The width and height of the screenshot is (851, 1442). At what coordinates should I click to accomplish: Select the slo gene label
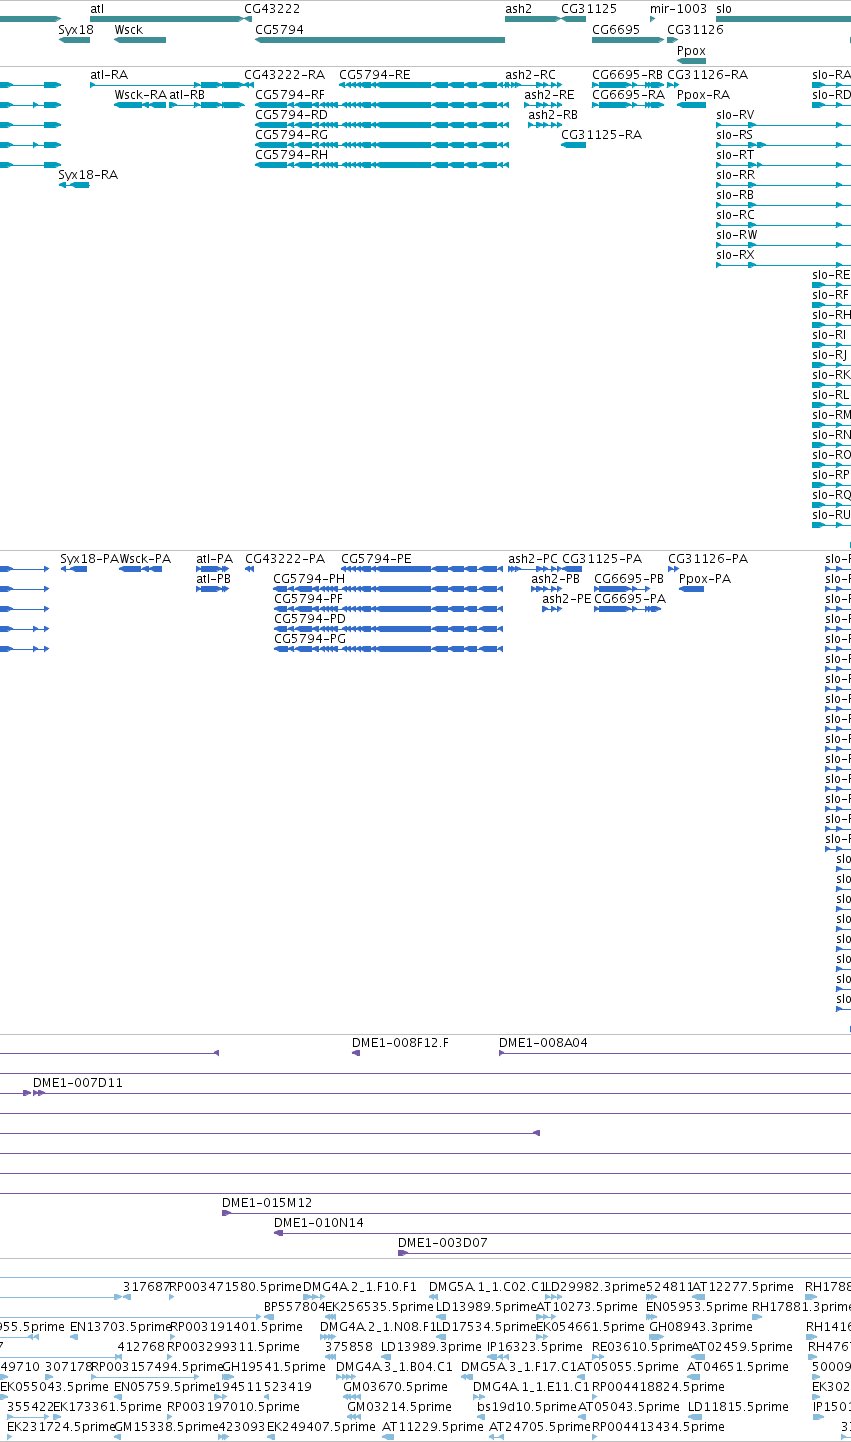pos(724,8)
